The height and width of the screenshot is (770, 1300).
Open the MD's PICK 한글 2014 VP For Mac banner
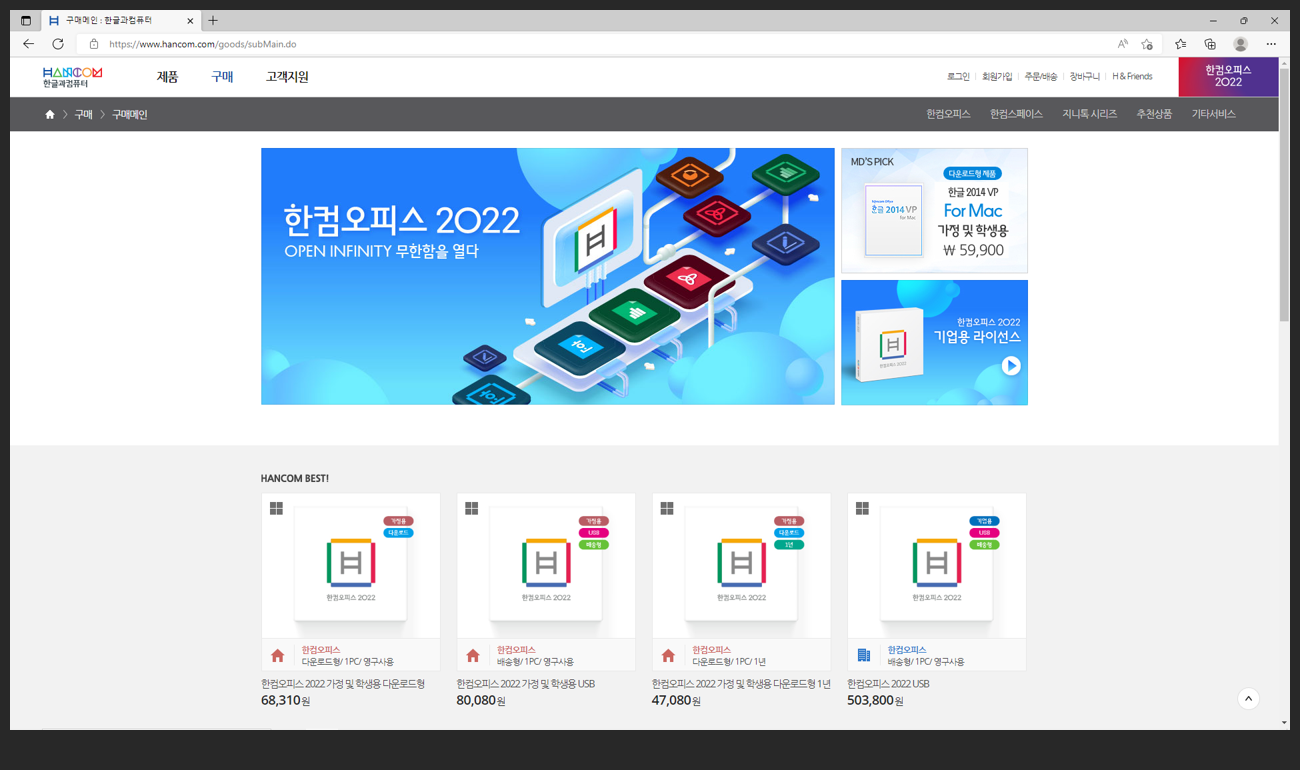pos(934,211)
